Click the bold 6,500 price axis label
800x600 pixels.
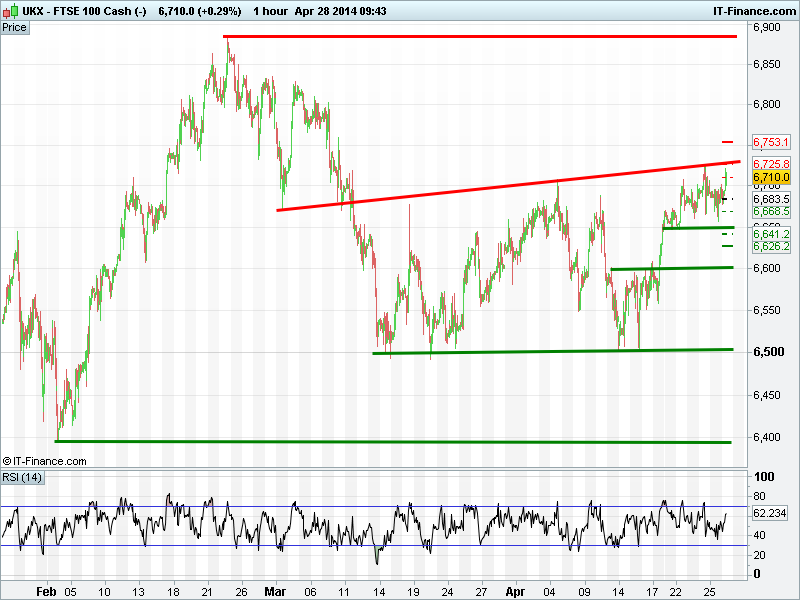pyautogui.click(x=768, y=352)
